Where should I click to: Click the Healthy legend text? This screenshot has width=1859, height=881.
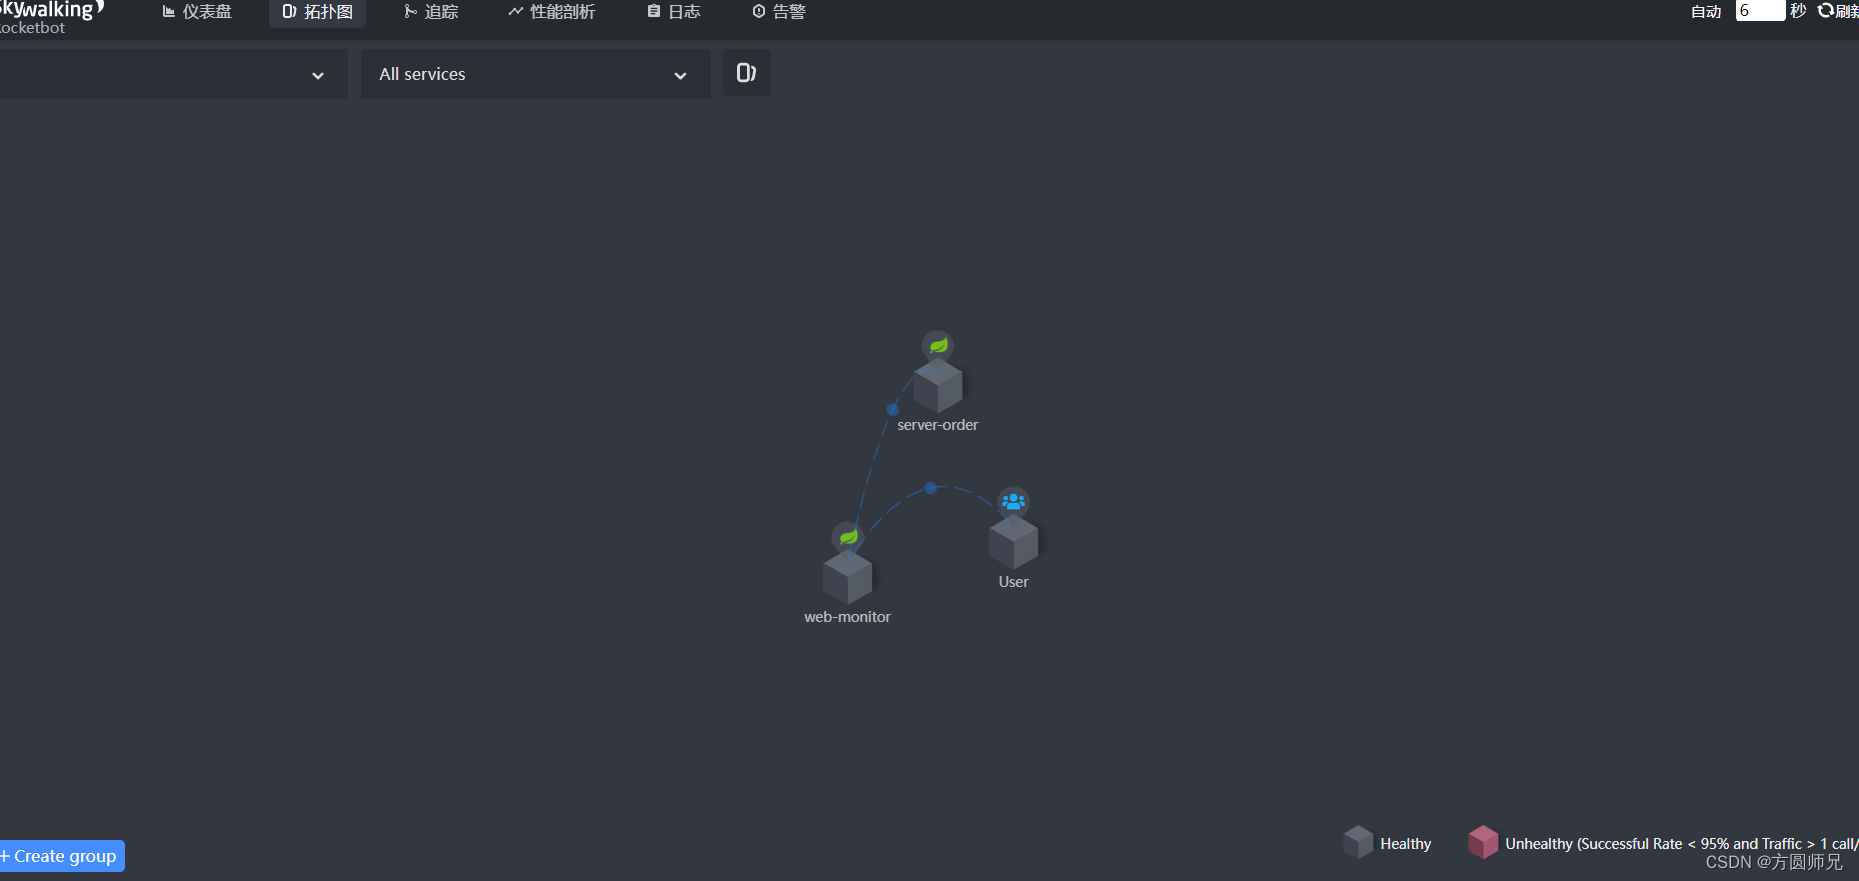1406,844
